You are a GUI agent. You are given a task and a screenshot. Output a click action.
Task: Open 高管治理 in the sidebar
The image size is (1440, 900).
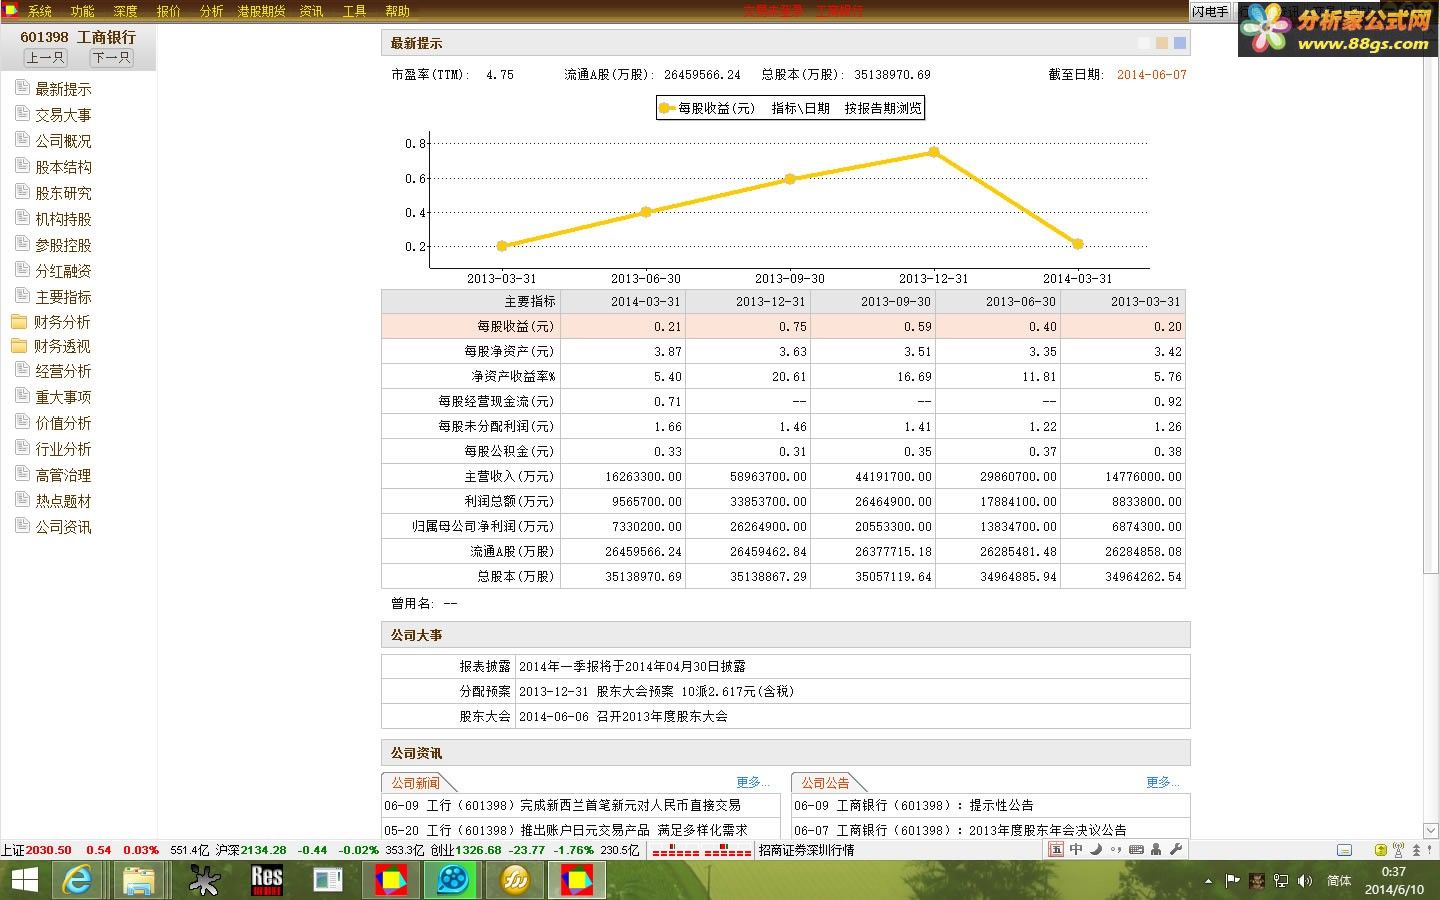tap(63, 475)
